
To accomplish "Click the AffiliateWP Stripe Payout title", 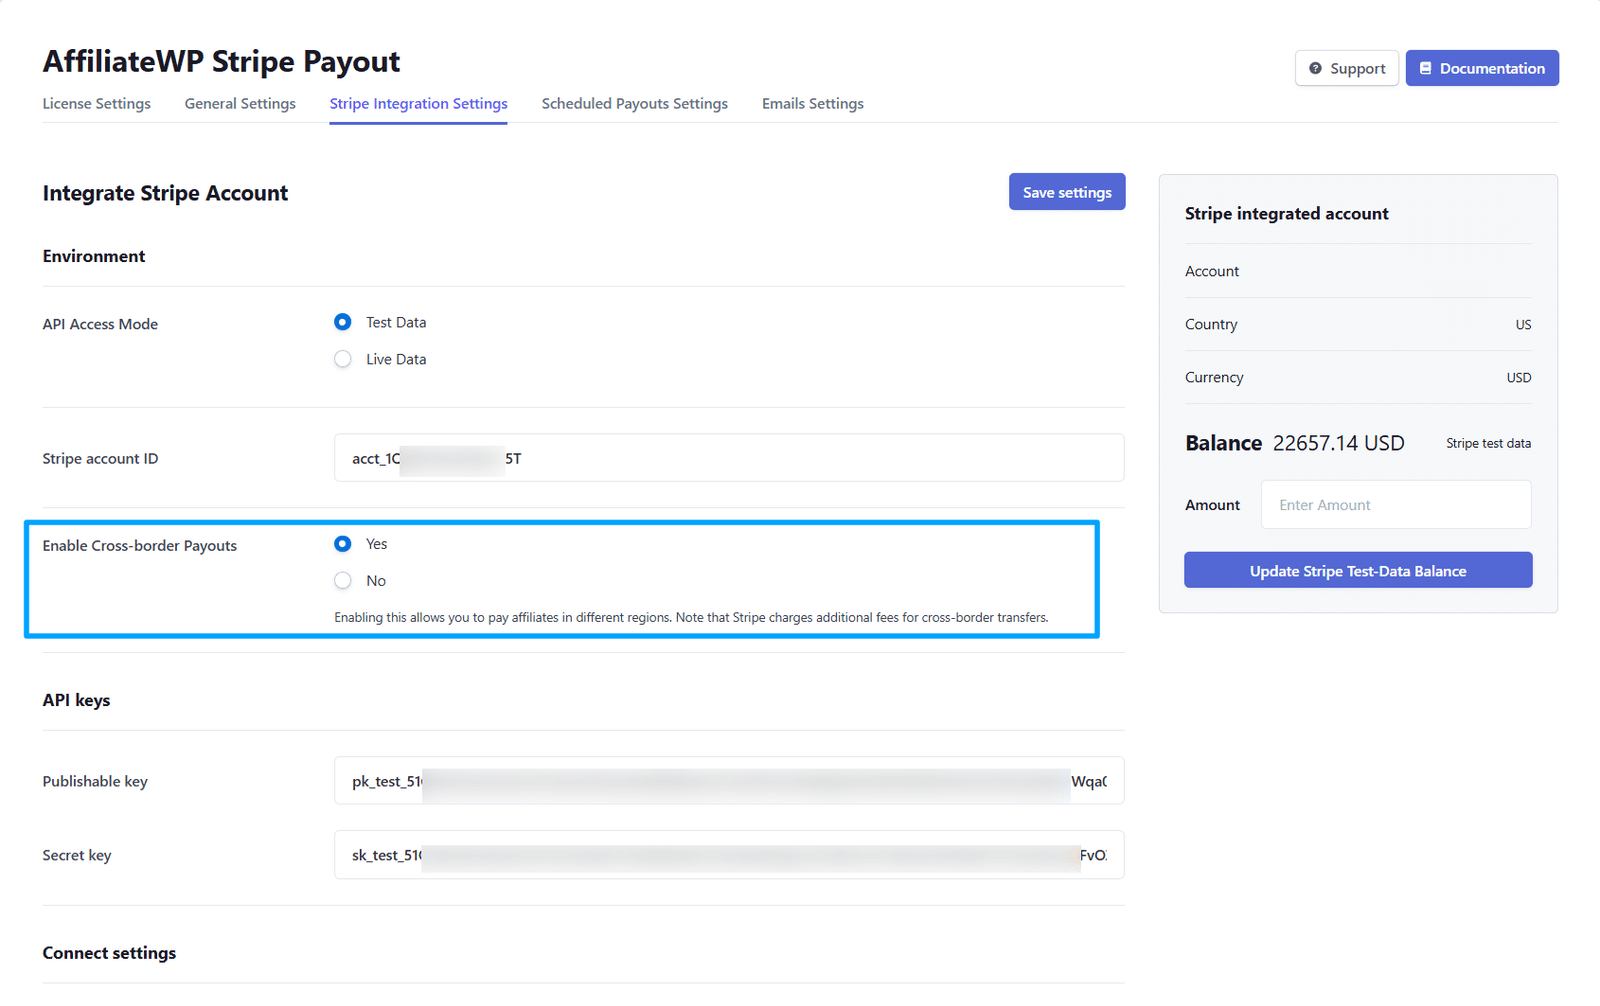I will (221, 62).
